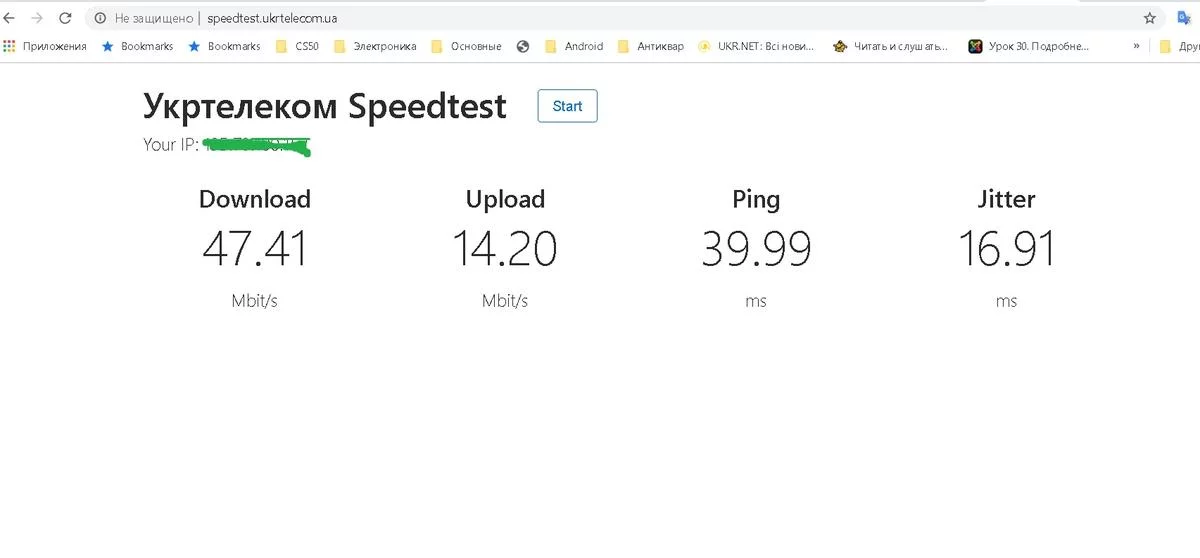Click the browser Forward arrow
The width and height of the screenshot is (1200, 558).
click(x=37, y=18)
